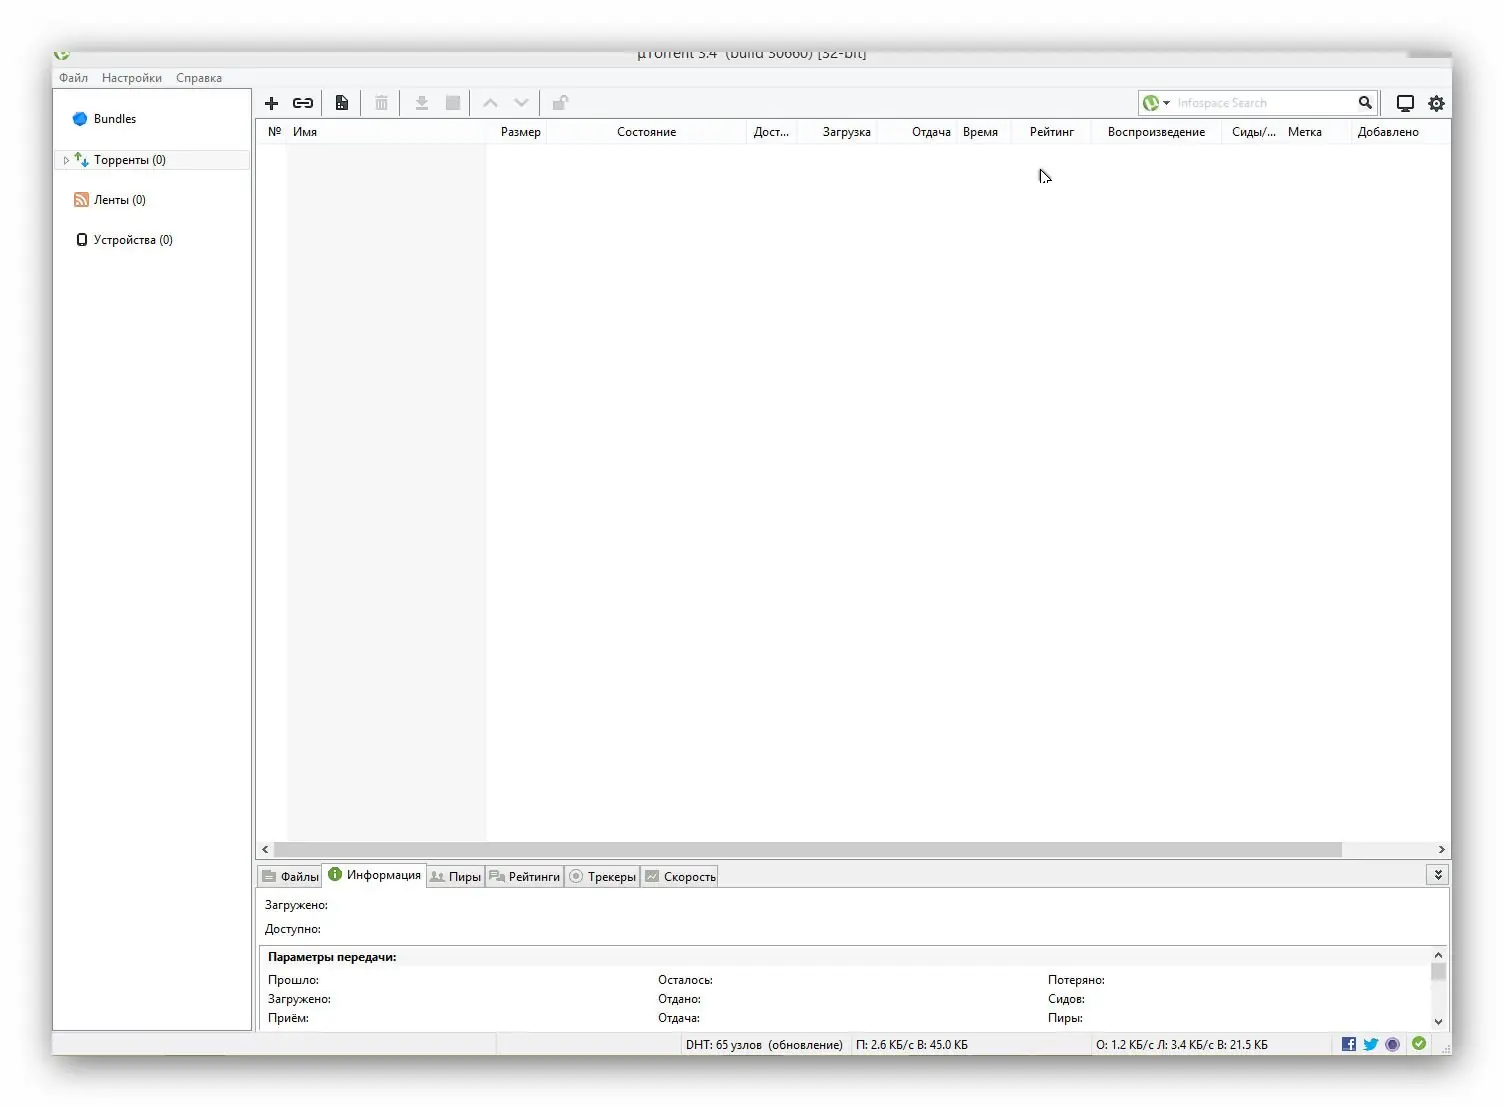The height and width of the screenshot is (1108, 1504).
Task: Click the info panel scroll-up arrow
Action: (x=1438, y=955)
